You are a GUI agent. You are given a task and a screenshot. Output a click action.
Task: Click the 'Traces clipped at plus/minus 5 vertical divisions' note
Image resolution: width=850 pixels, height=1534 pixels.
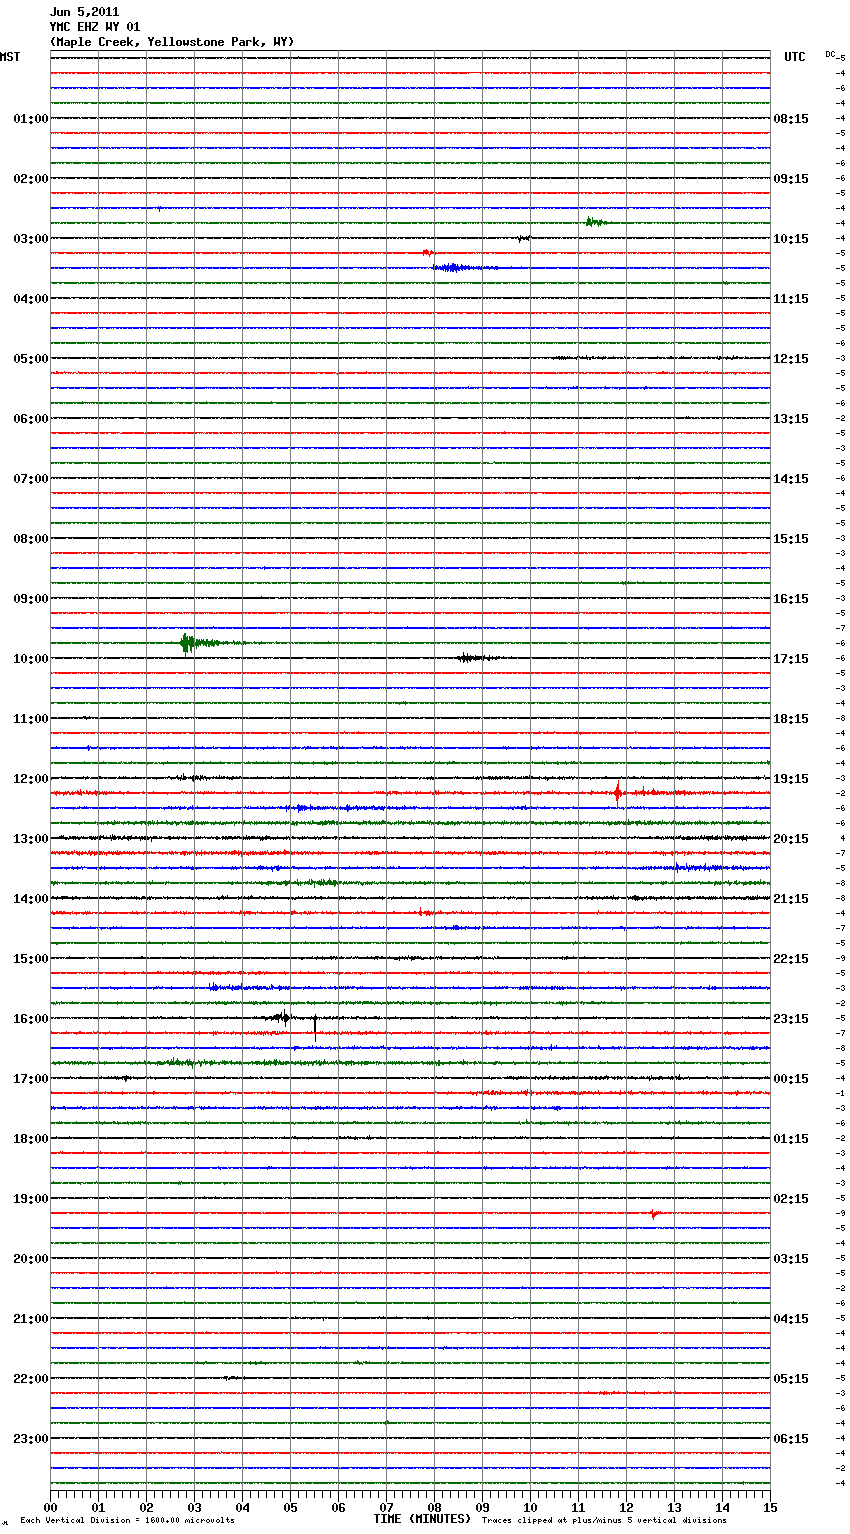pyautogui.click(x=604, y=1520)
